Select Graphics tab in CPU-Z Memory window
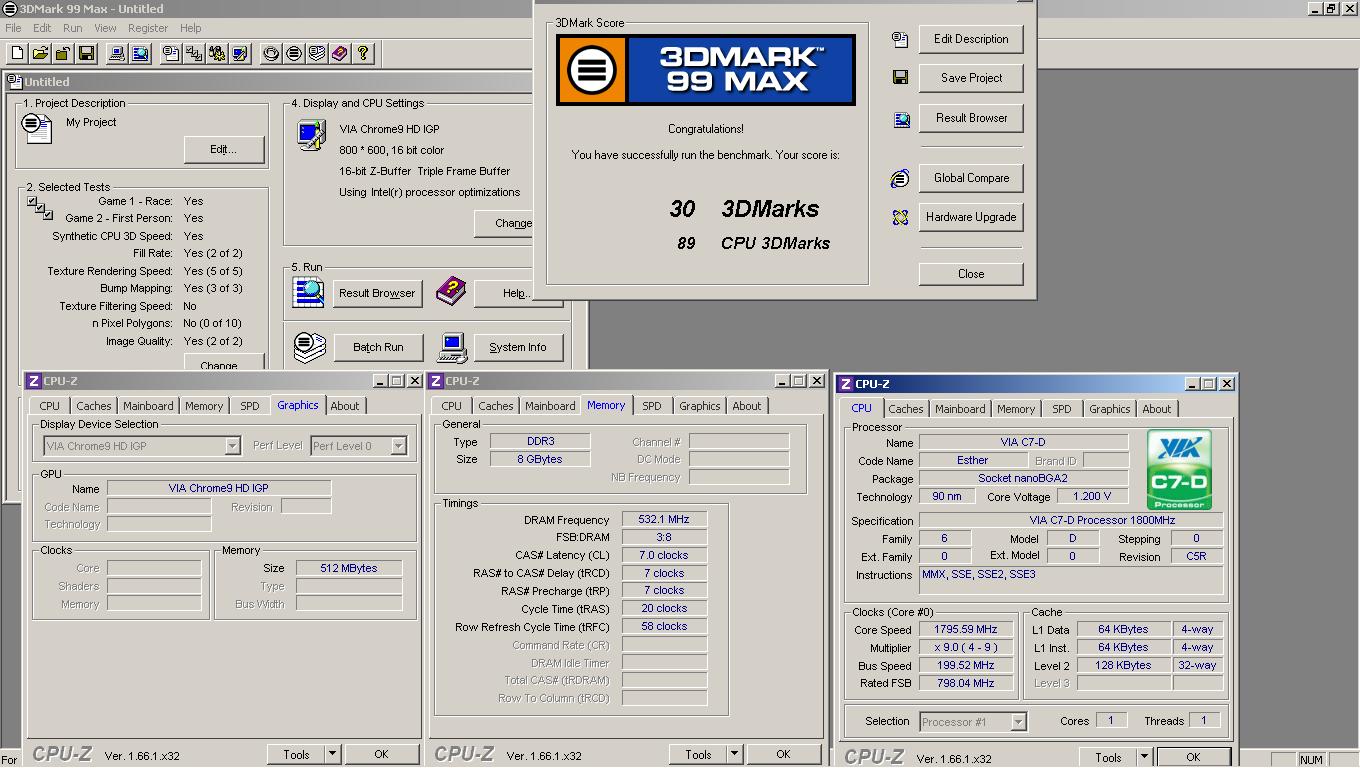The height and width of the screenshot is (768, 1360). (x=700, y=406)
